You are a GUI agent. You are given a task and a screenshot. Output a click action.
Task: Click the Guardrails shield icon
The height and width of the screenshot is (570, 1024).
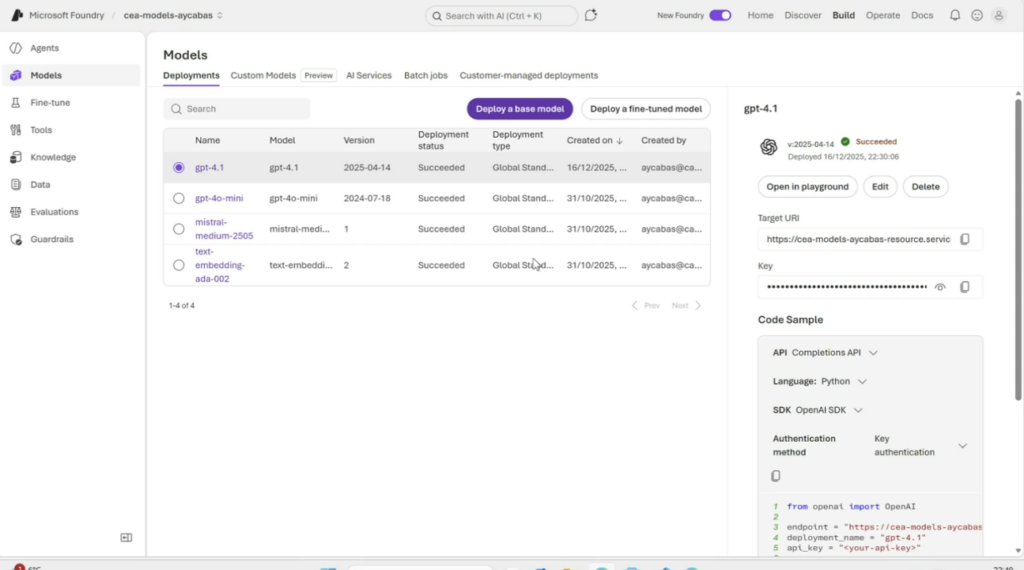click(16, 240)
